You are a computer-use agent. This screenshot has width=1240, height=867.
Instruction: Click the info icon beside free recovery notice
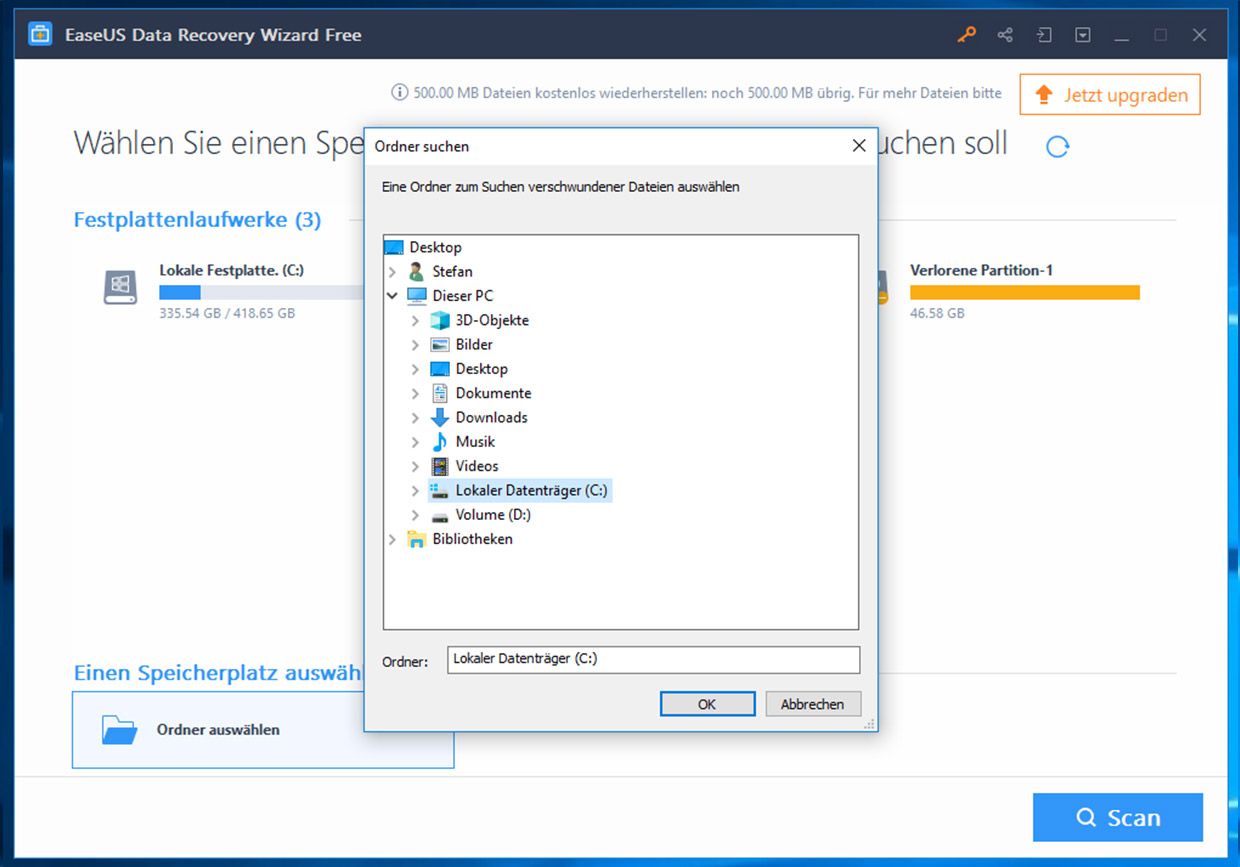(400, 93)
